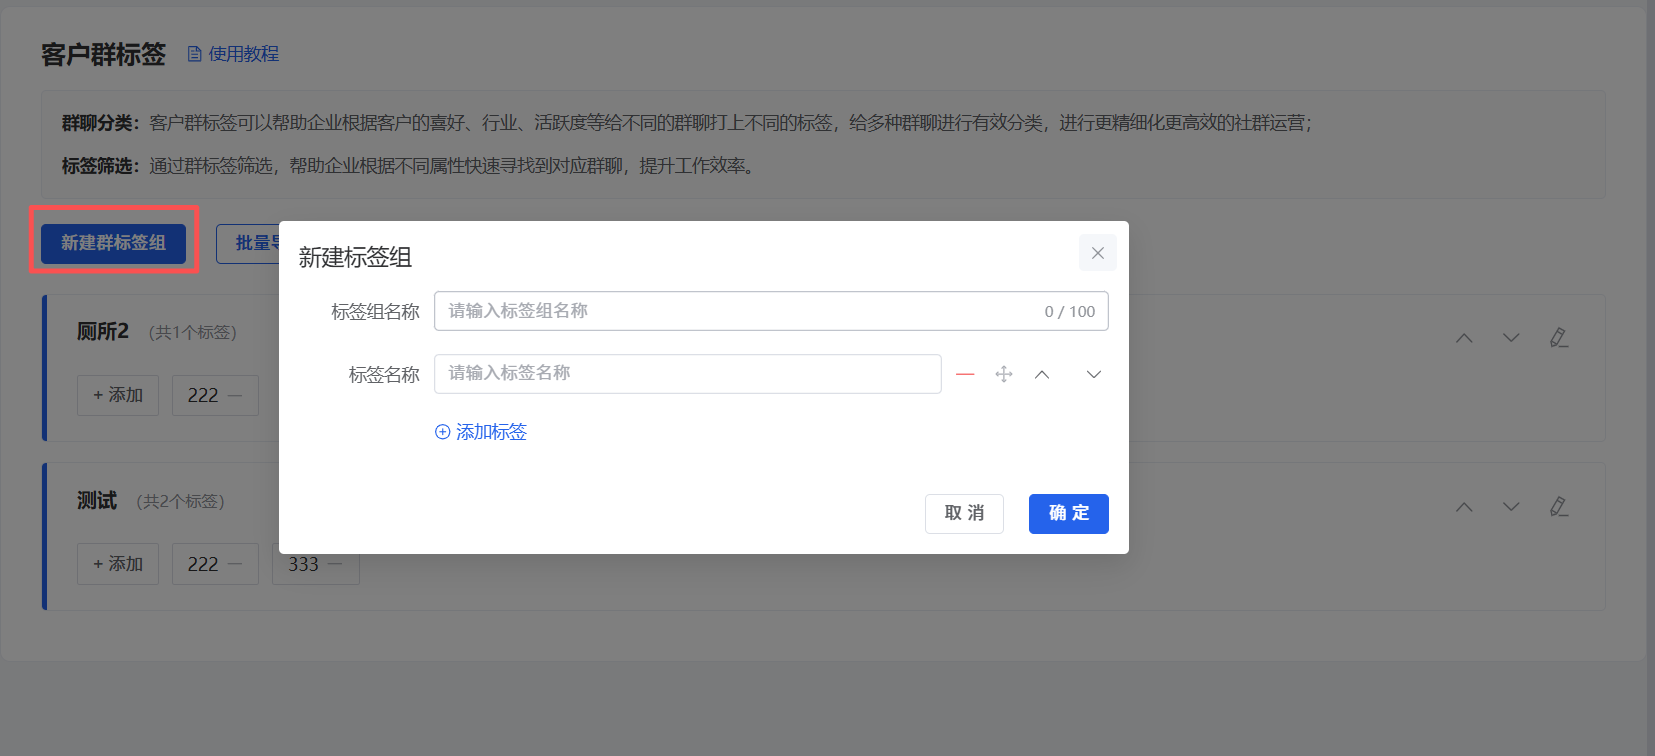Click the (共2个标签) count text

click(x=180, y=501)
